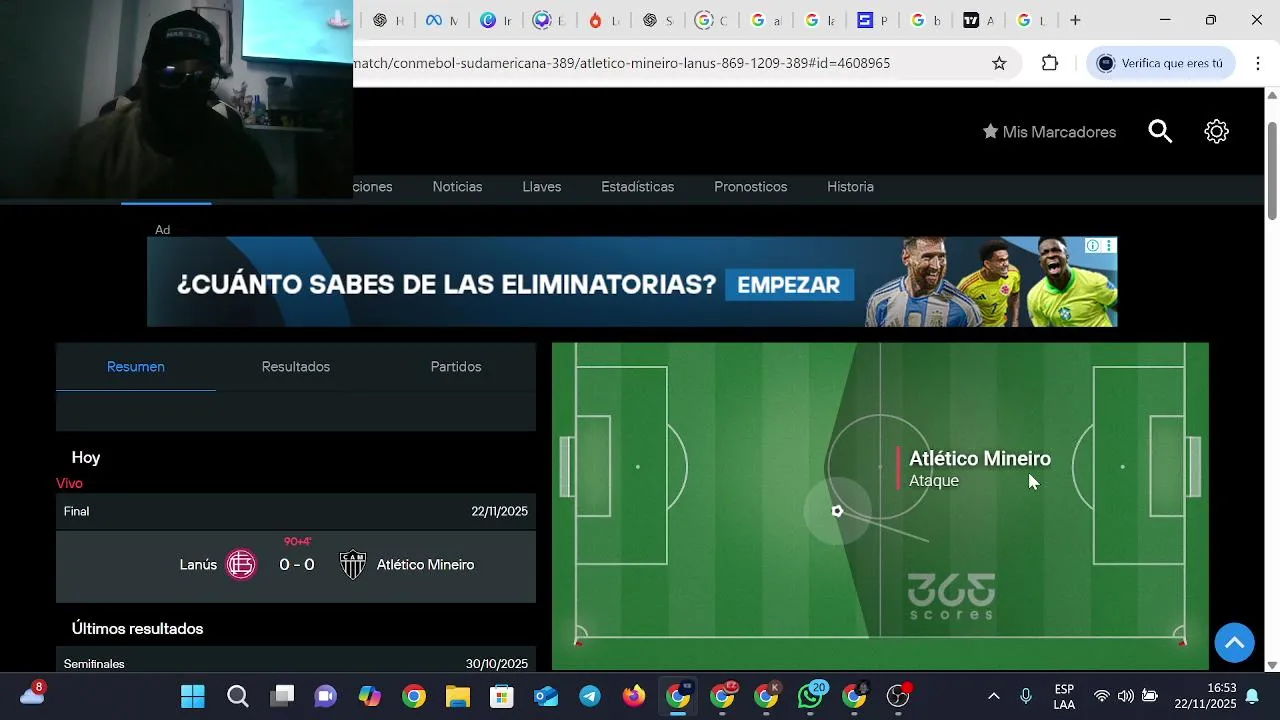Click the 30/10/2025 date text

496,664
